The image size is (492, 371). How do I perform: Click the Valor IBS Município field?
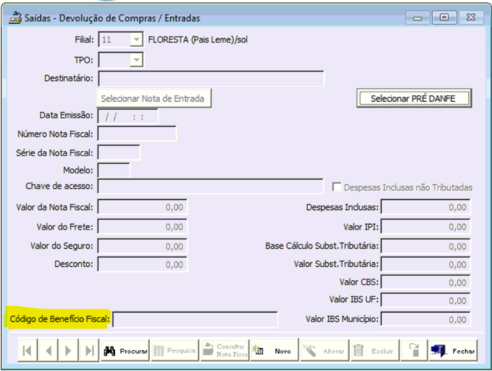point(426,319)
